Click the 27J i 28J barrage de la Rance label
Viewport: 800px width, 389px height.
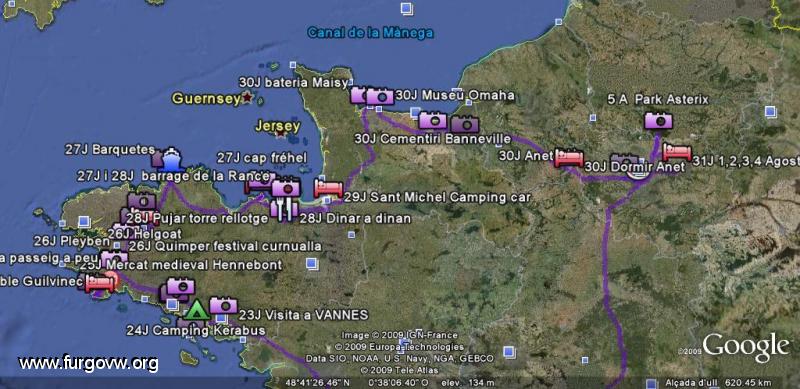pyautogui.click(x=173, y=176)
